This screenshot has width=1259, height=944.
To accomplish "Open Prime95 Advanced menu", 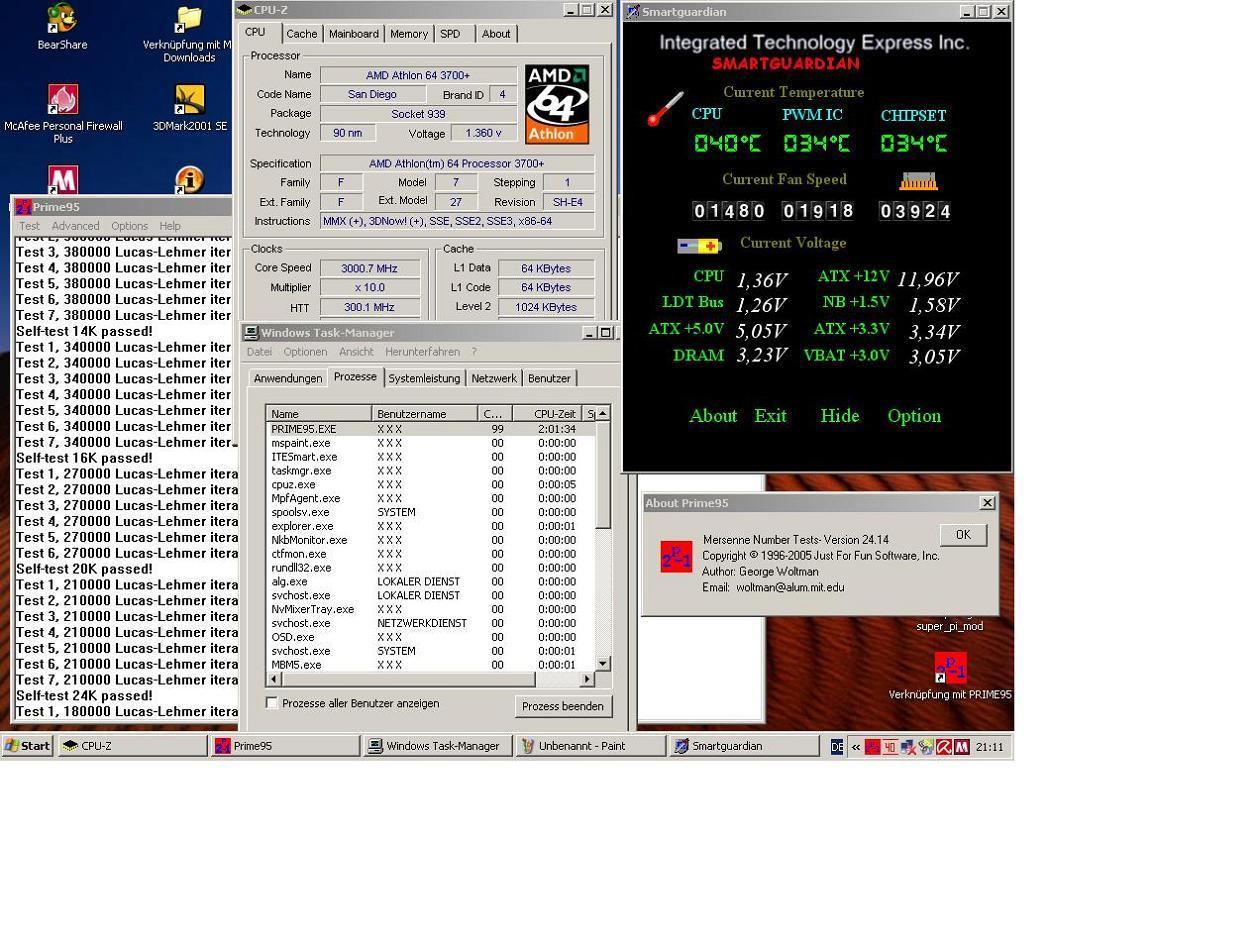I will point(75,226).
